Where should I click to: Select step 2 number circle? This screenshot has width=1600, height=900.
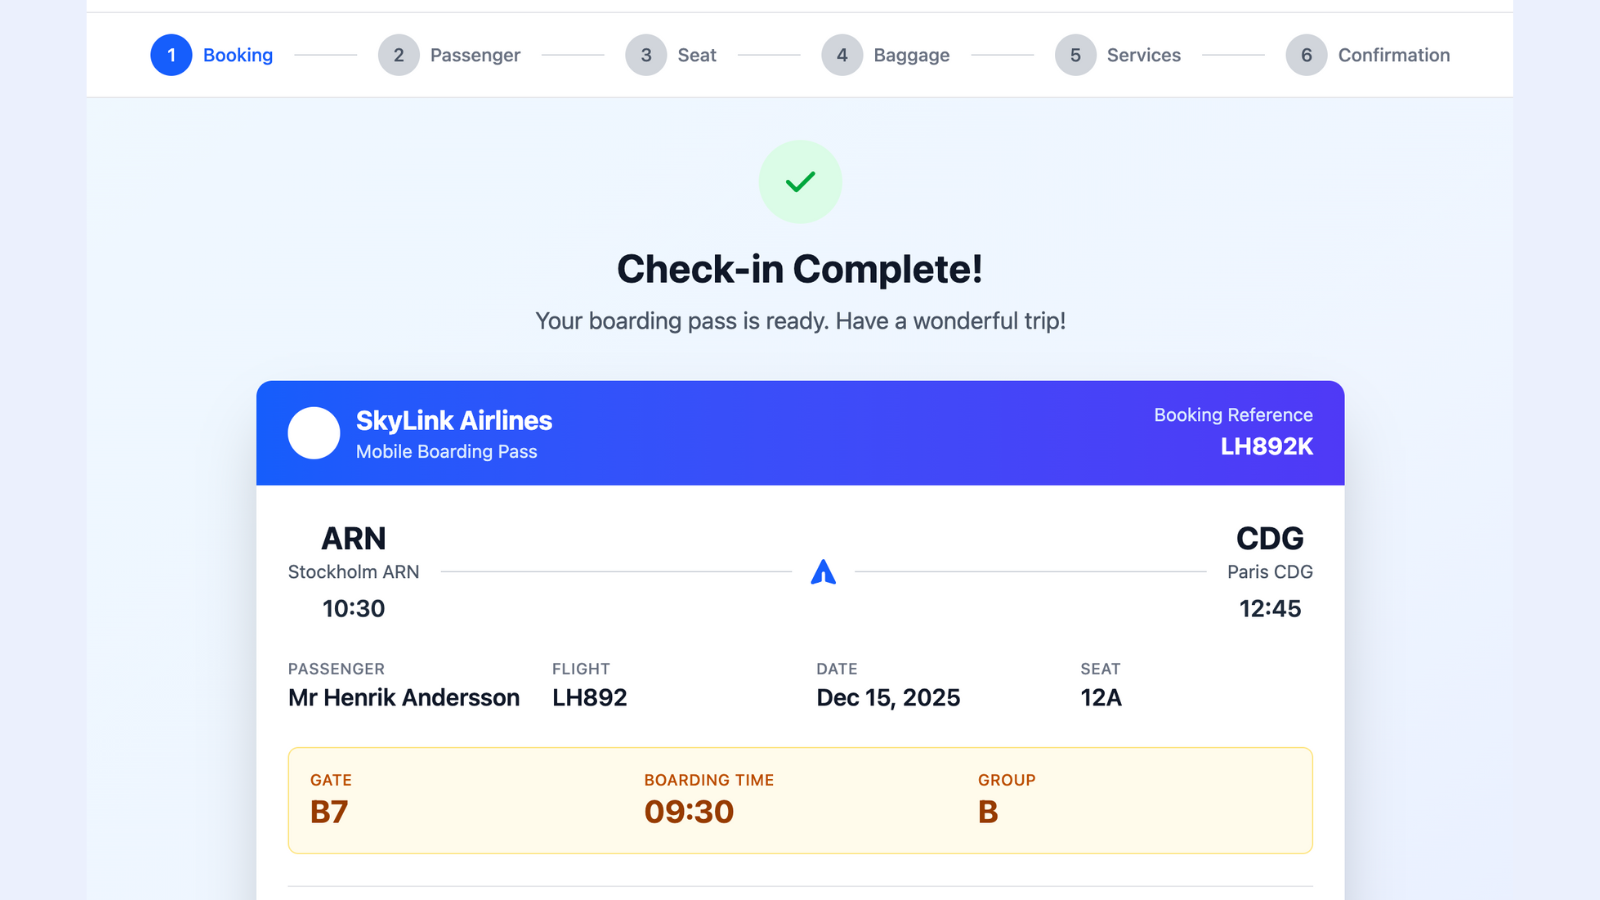[399, 55]
